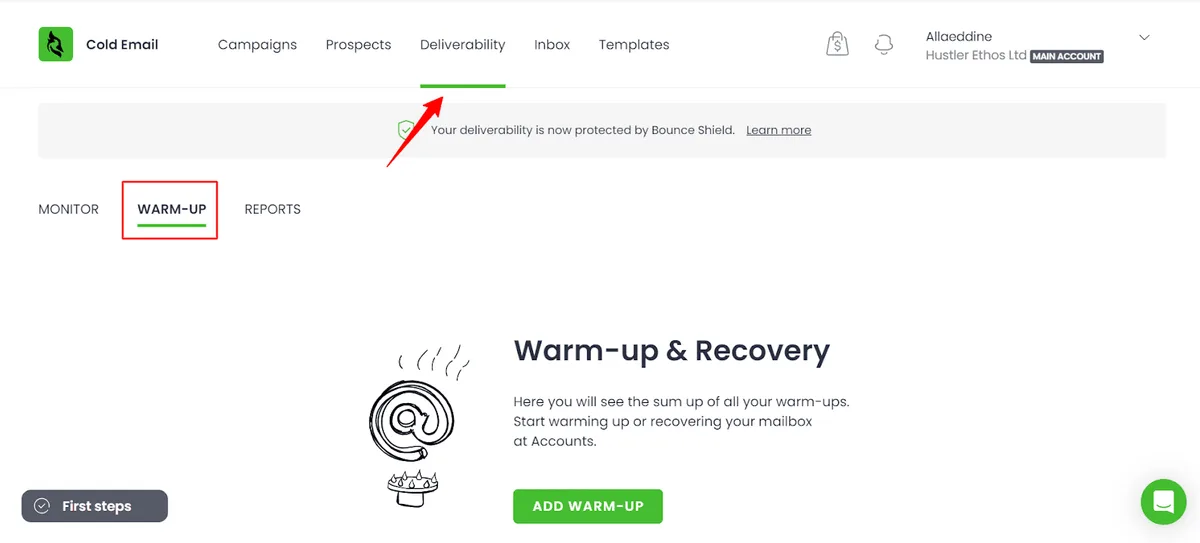This screenshot has height=543, width=1200.
Task: Open the Inbox page
Action: pyautogui.click(x=552, y=44)
